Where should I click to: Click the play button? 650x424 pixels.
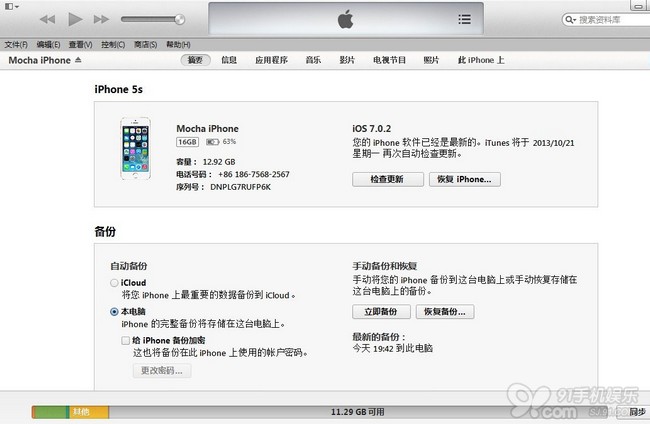75,19
